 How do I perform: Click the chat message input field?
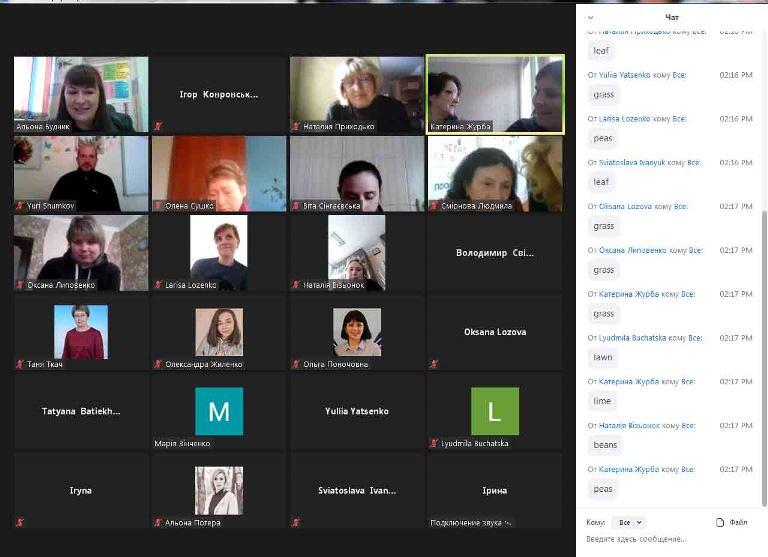tap(670, 539)
